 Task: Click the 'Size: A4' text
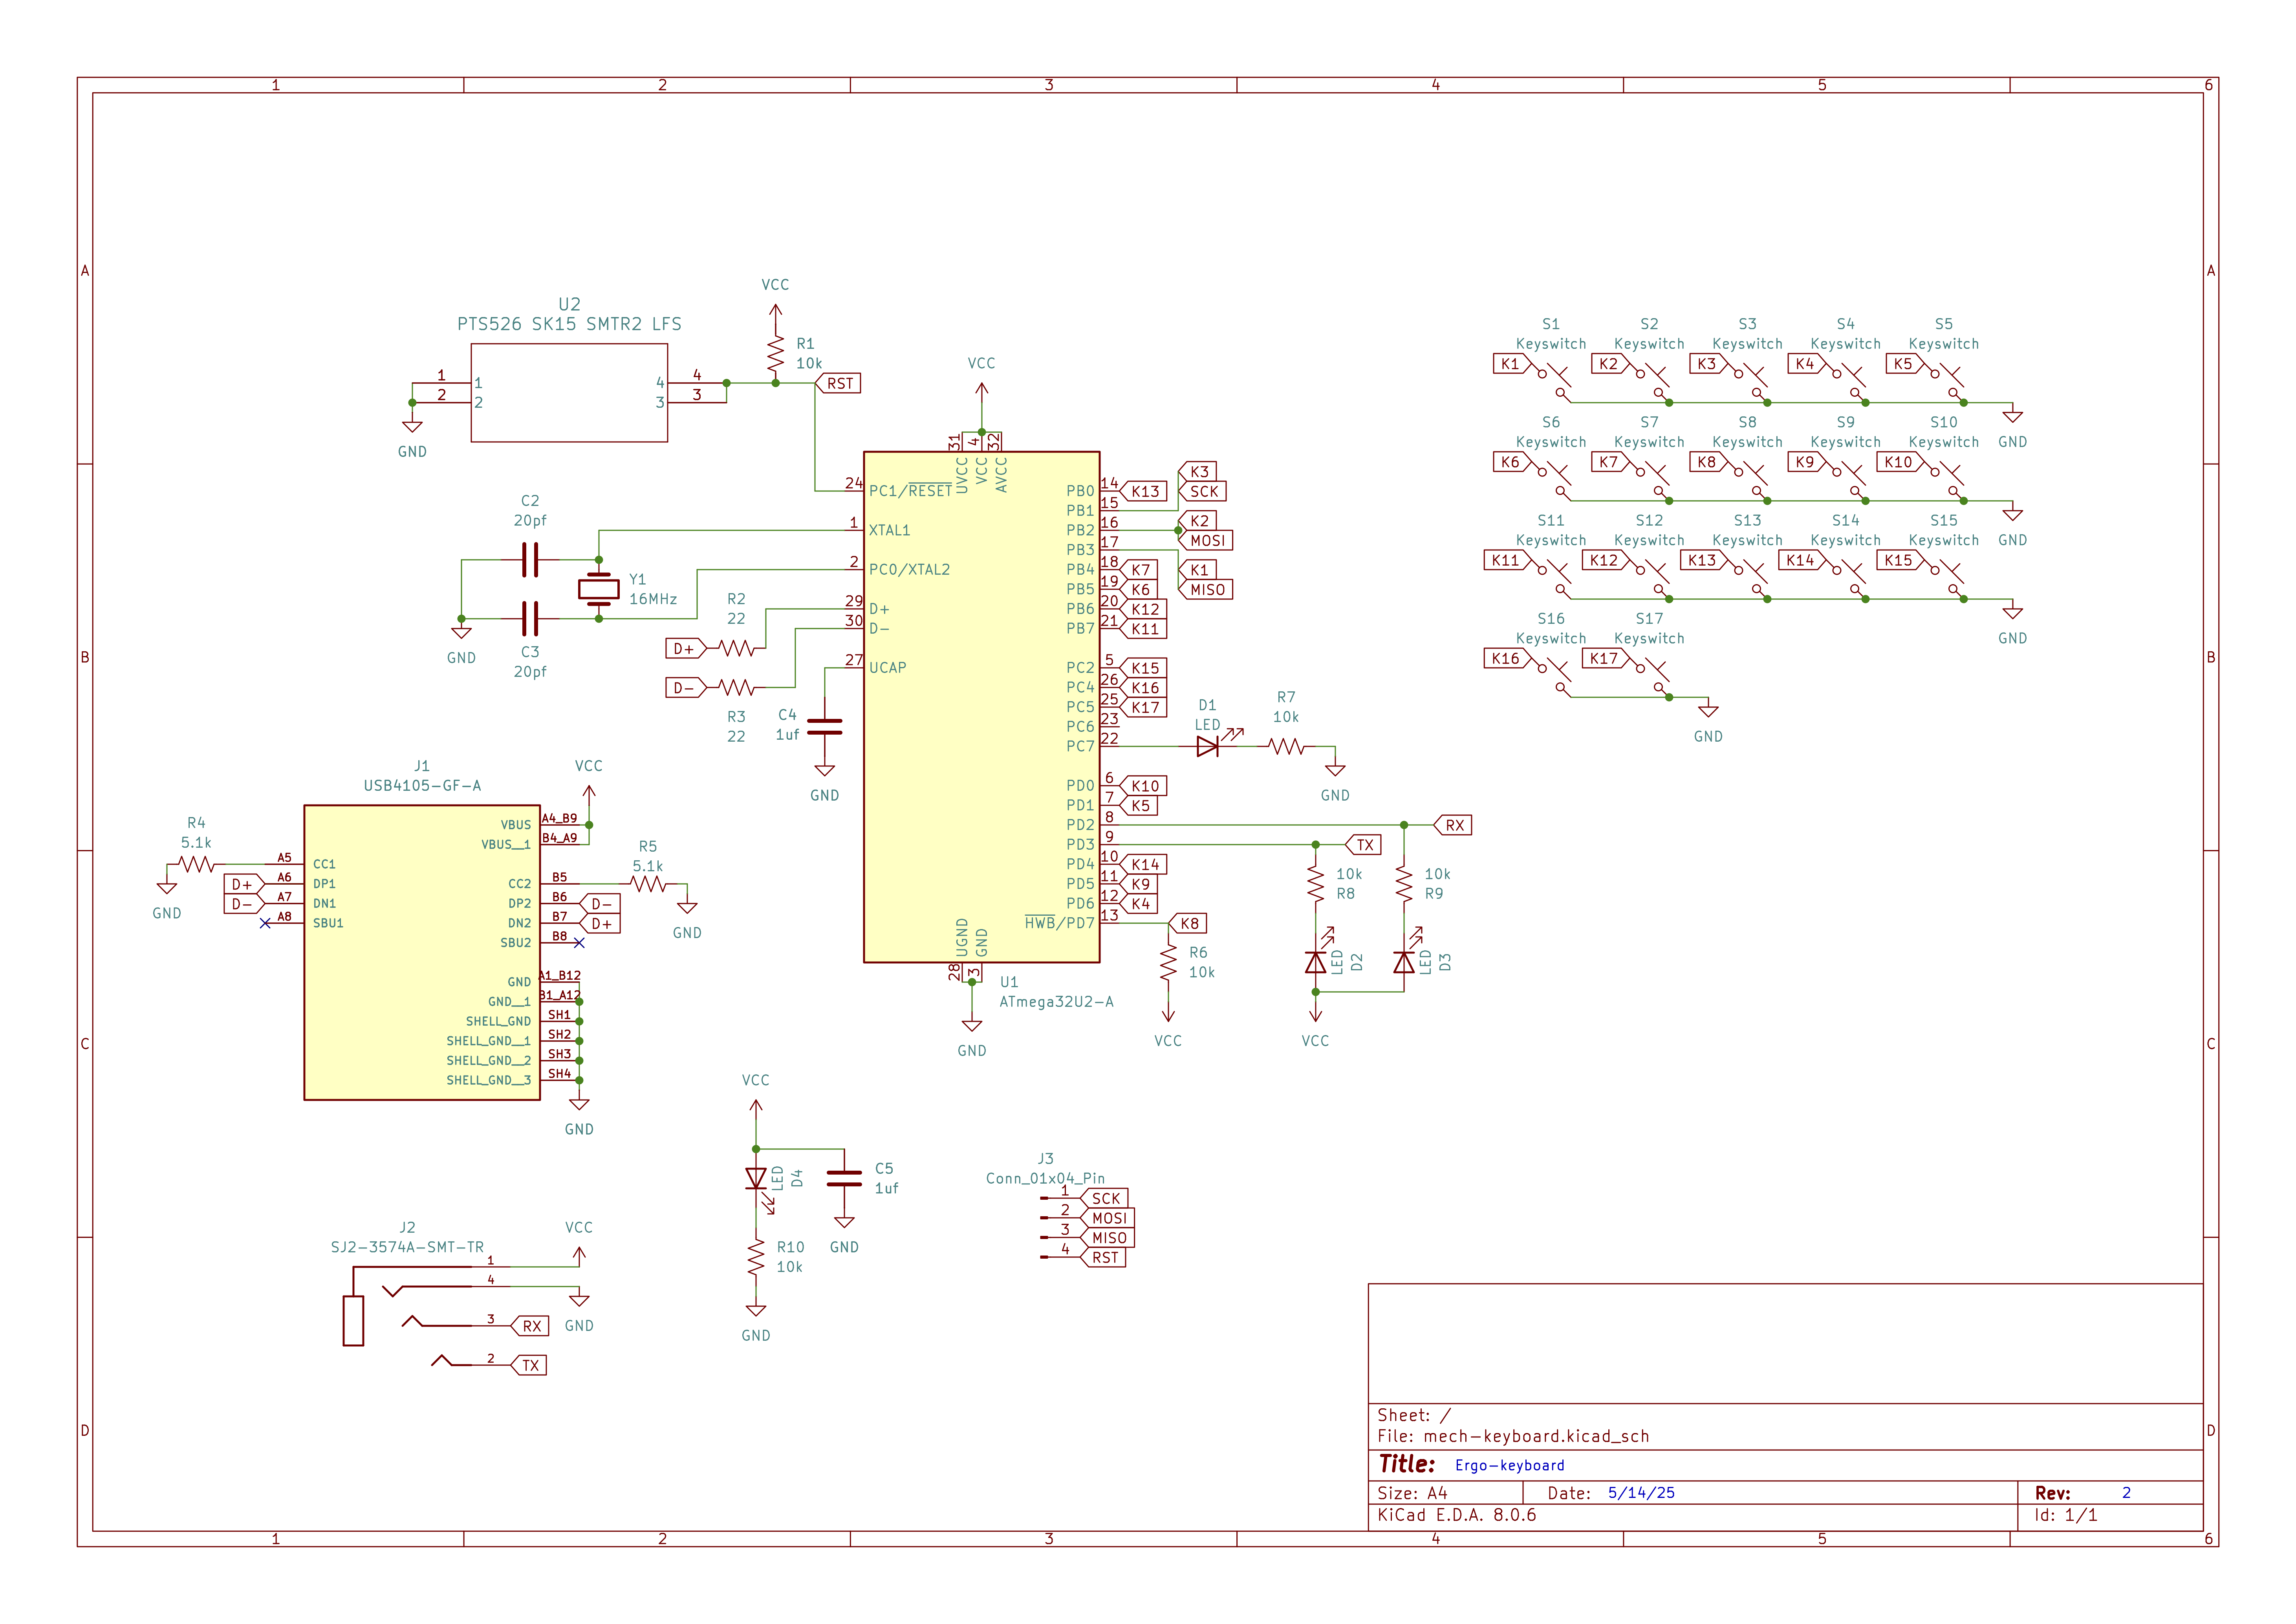(1412, 1493)
